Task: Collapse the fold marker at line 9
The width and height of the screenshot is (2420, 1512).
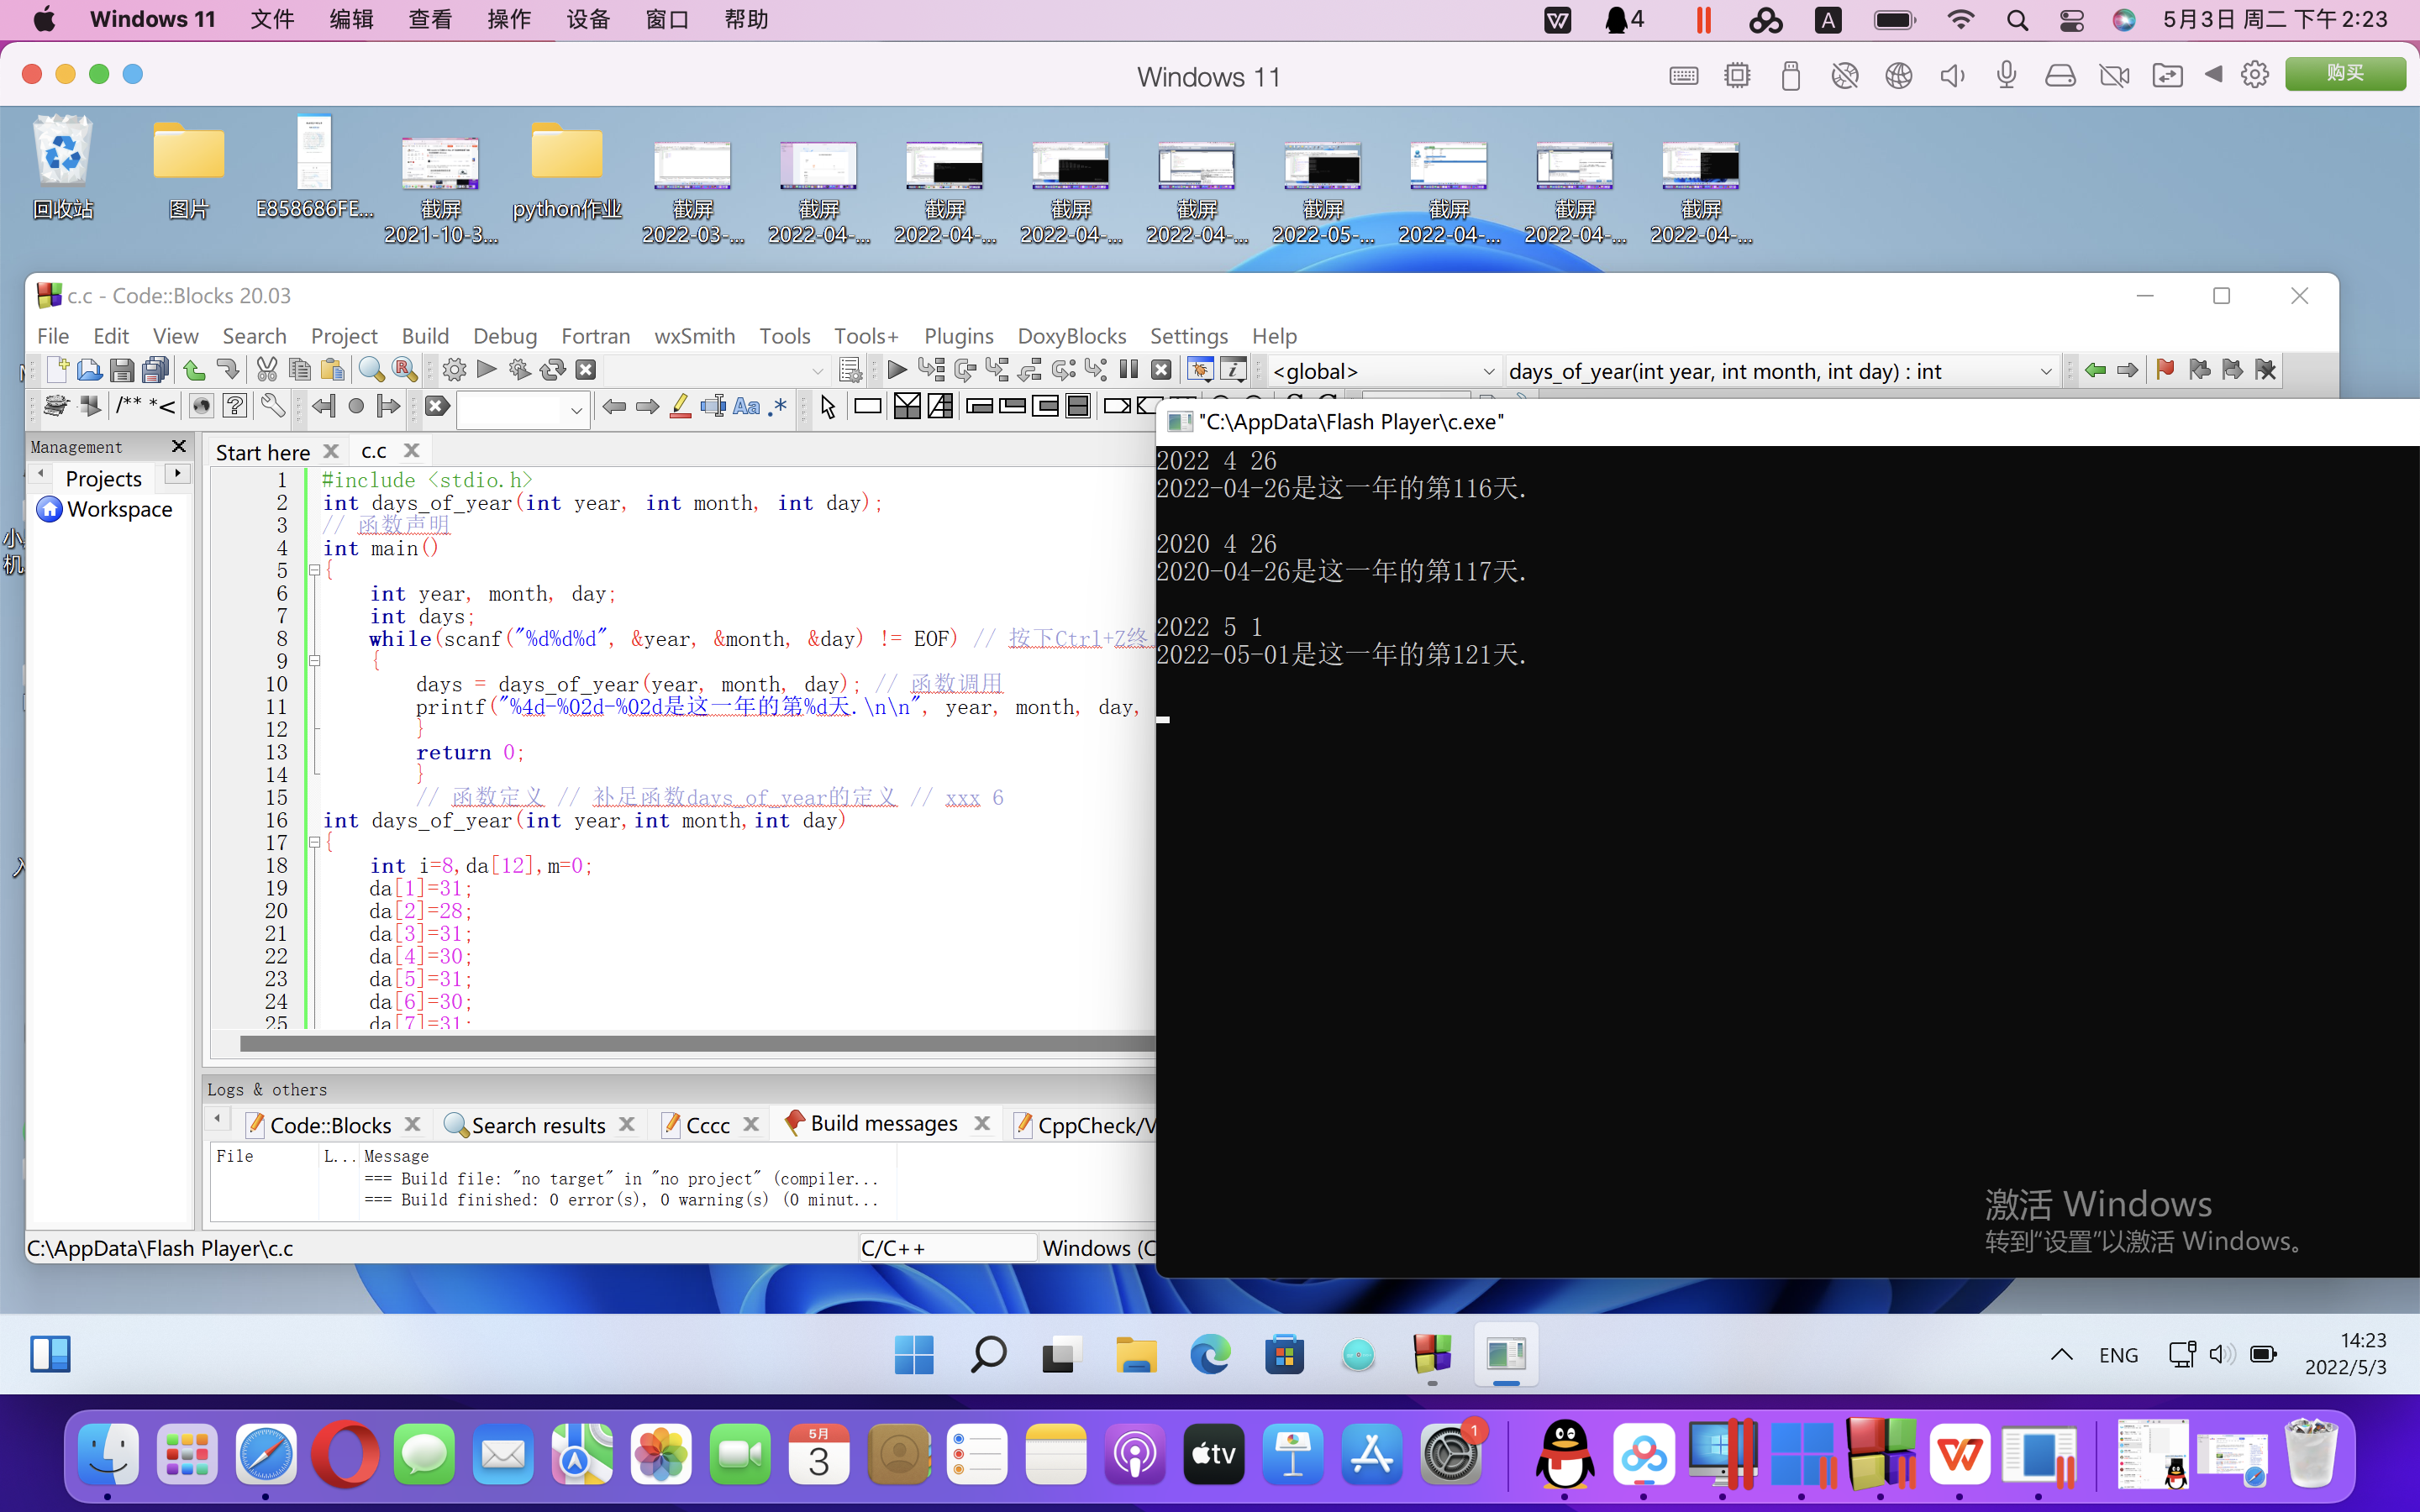Action: (314, 661)
